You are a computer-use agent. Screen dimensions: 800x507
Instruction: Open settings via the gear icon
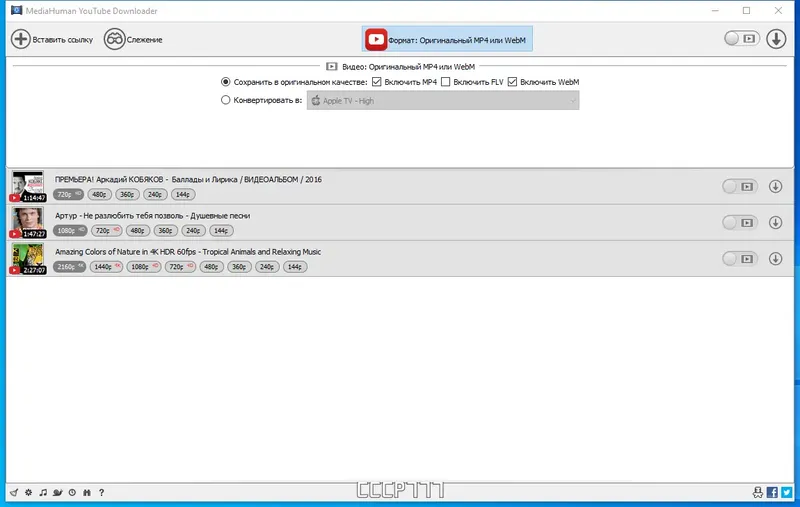(29, 492)
